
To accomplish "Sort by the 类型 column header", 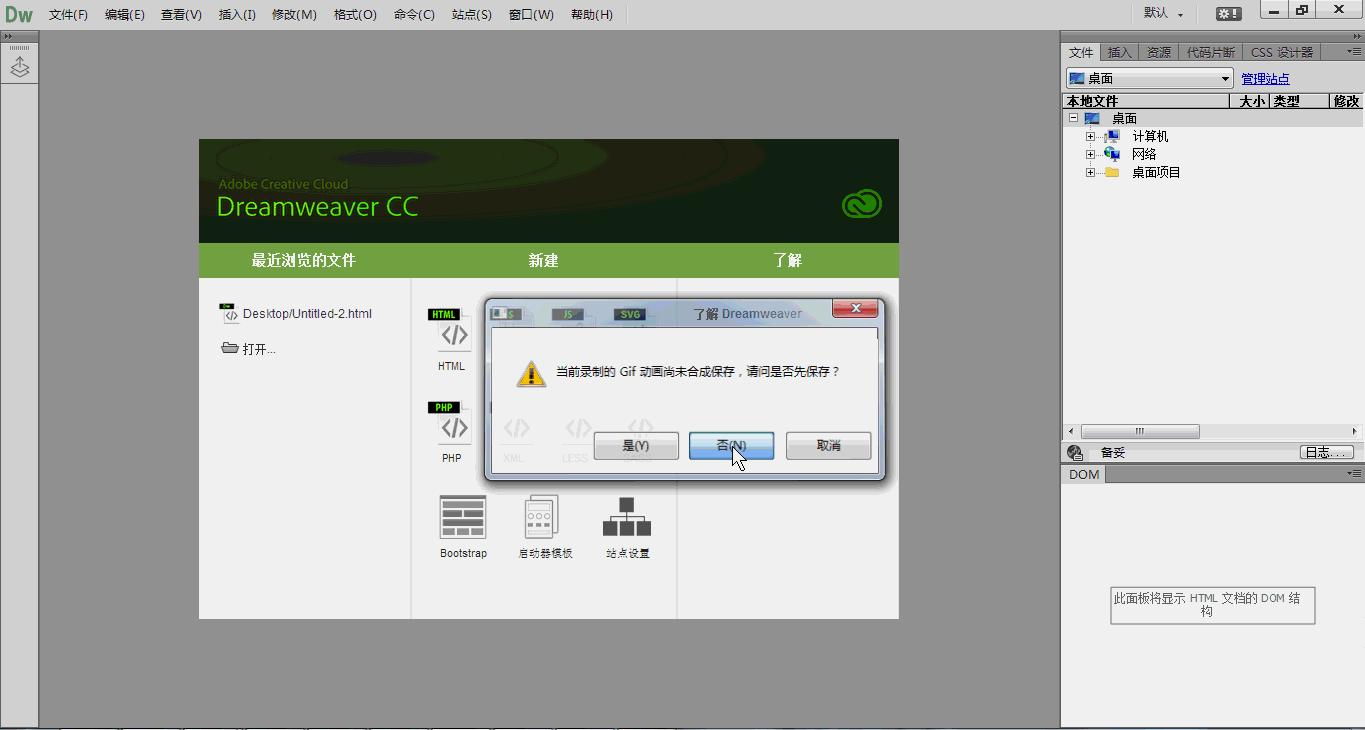I will coord(1300,101).
